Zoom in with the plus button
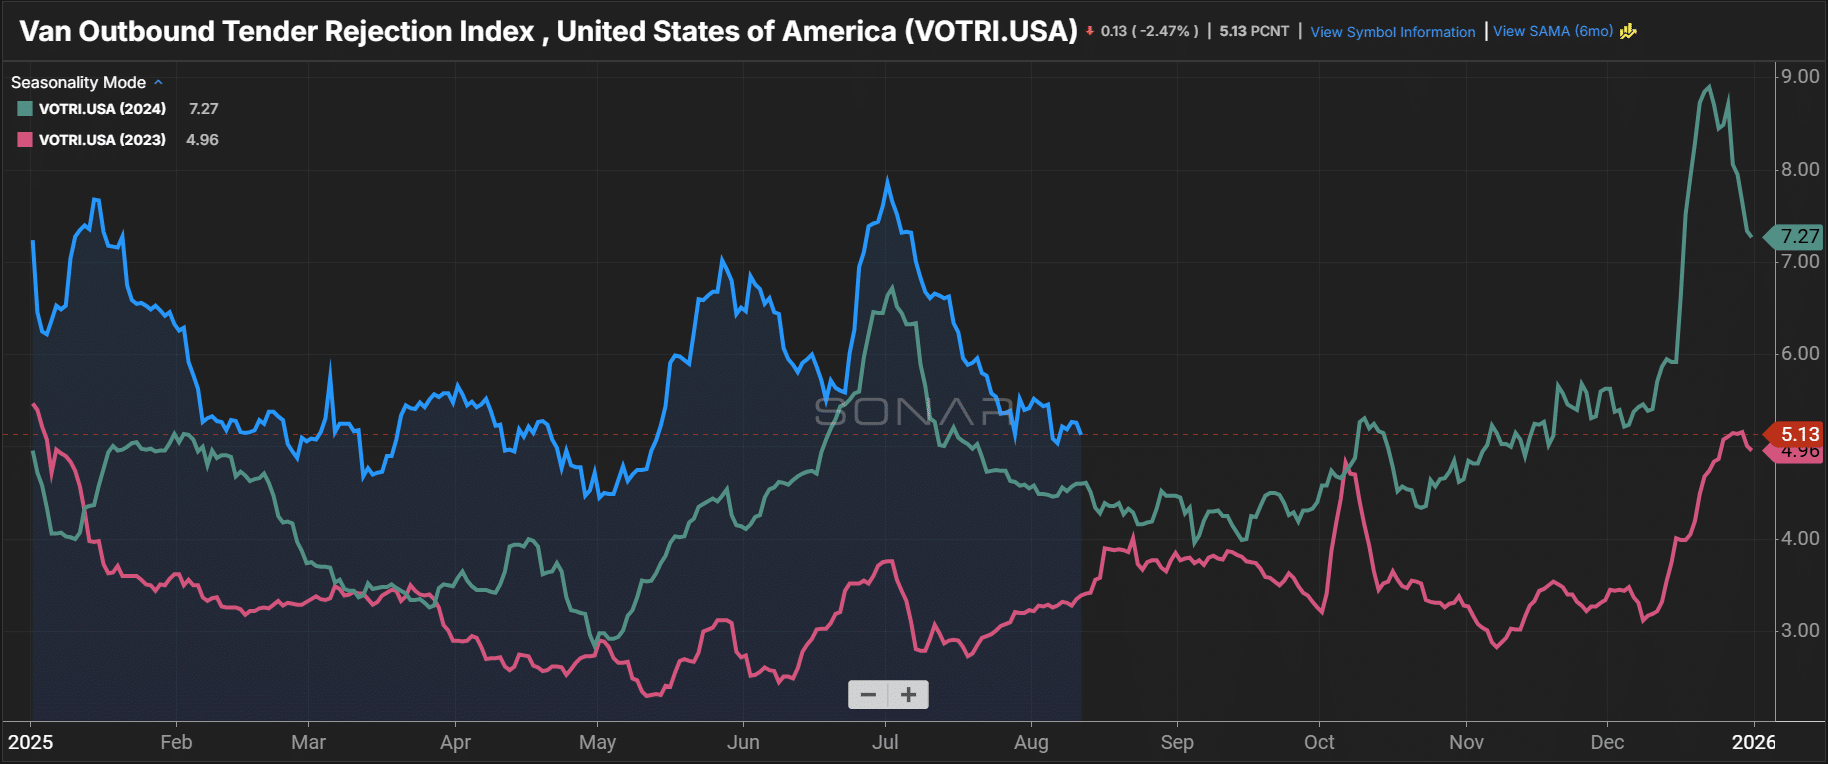This screenshot has width=1828, height=764. point(908,694)
